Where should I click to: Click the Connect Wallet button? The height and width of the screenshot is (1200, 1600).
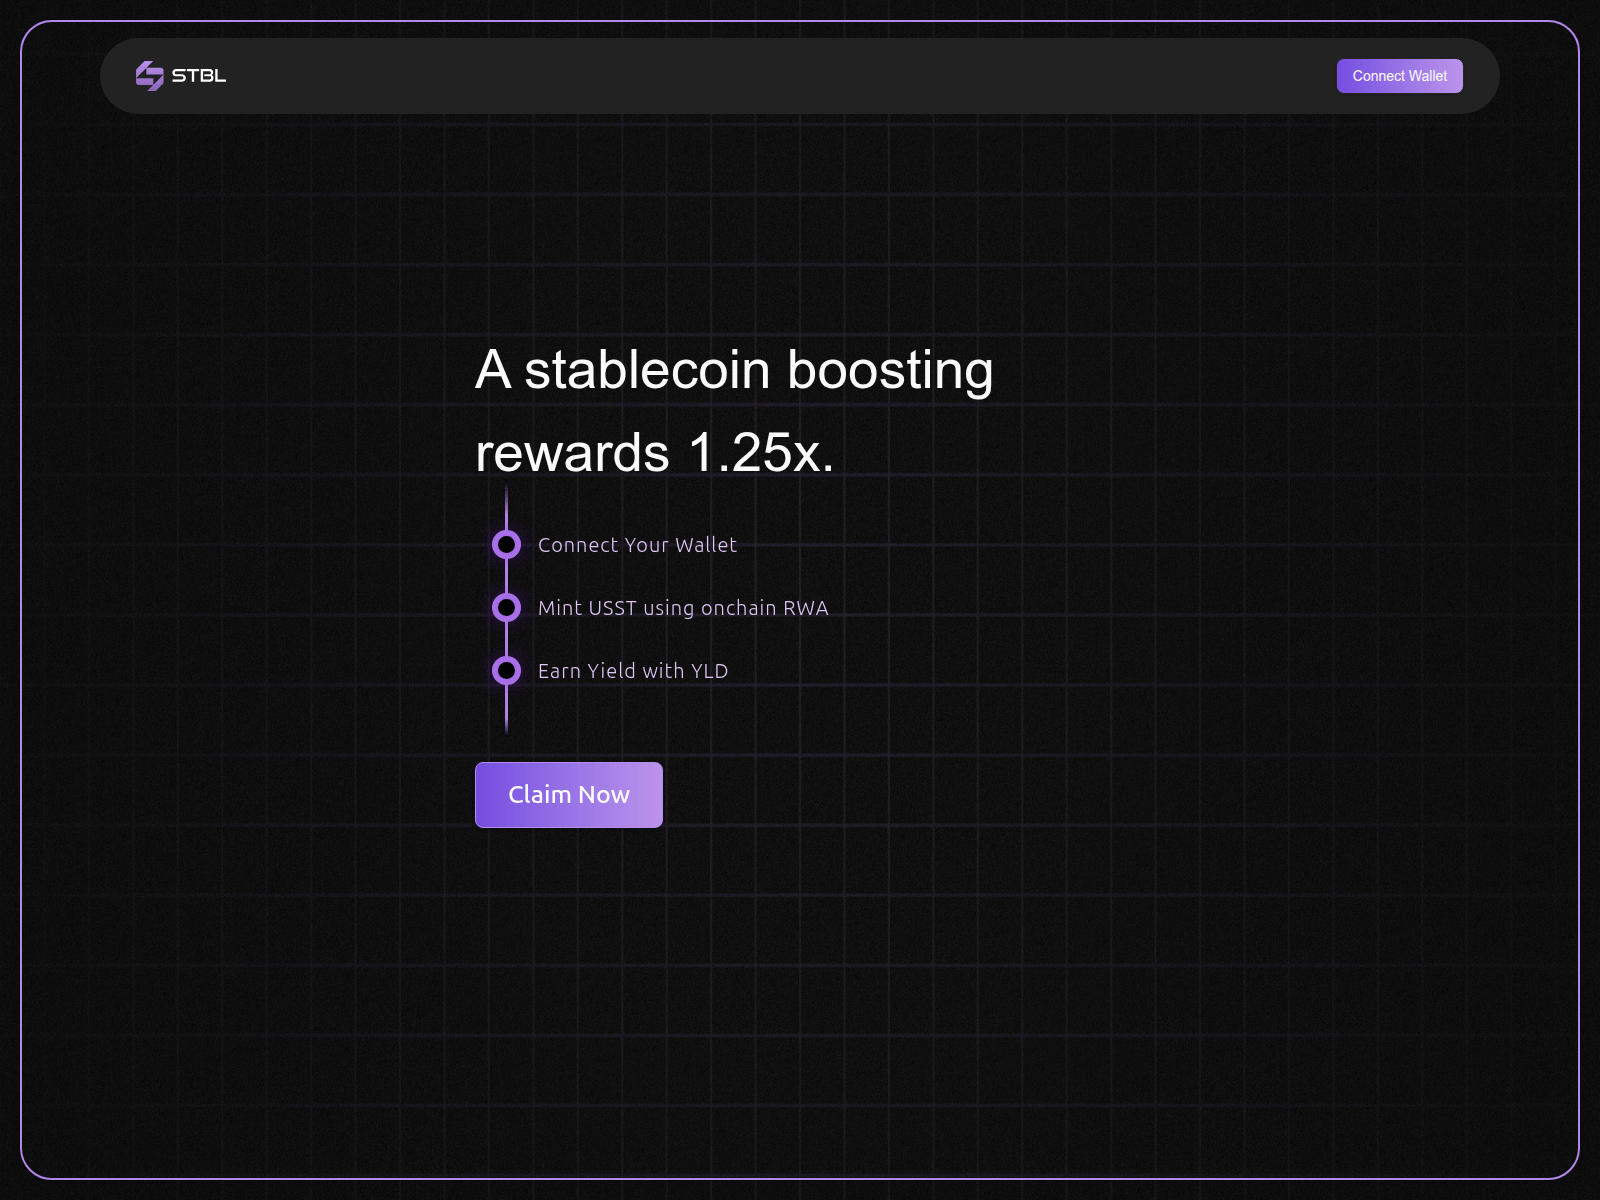pyautogui.click(x=1399, y=75)
